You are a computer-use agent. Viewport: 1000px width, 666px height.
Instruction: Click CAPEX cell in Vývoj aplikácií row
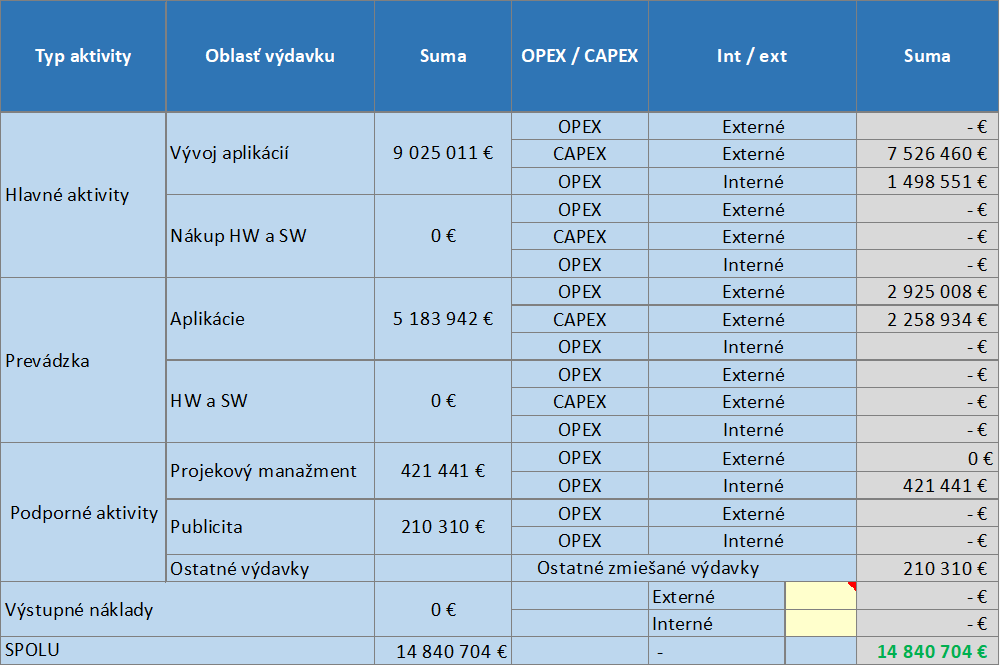coord(580,154)
